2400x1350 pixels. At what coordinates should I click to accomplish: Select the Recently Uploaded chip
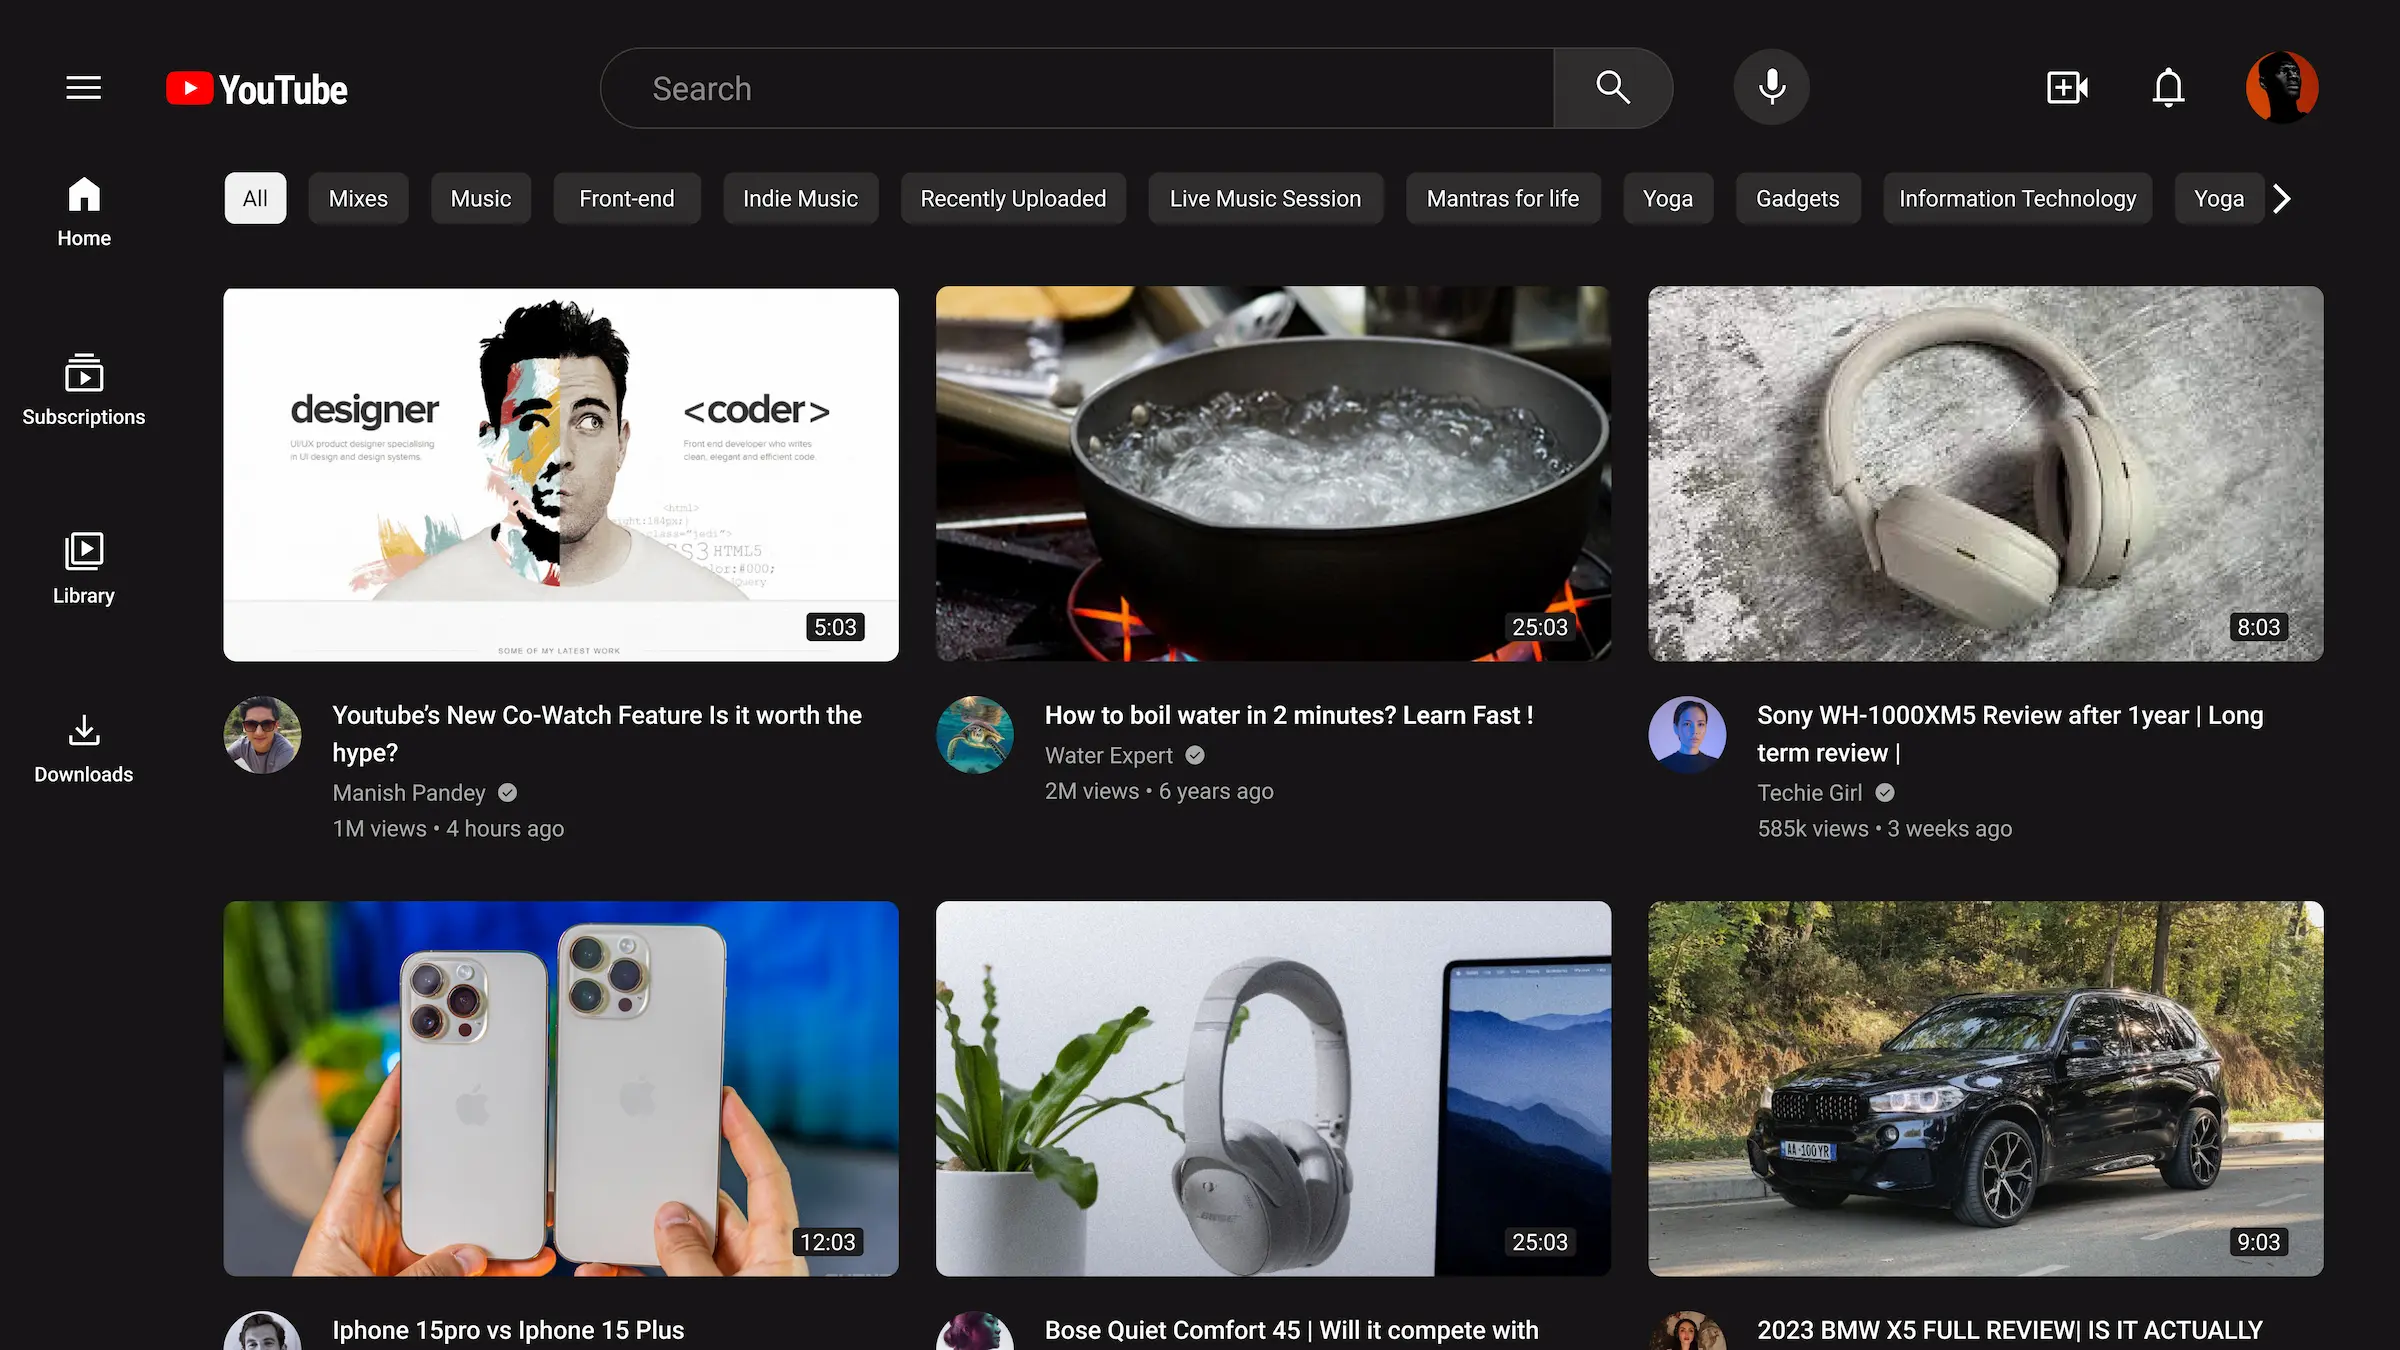[x=1013, y=198]
